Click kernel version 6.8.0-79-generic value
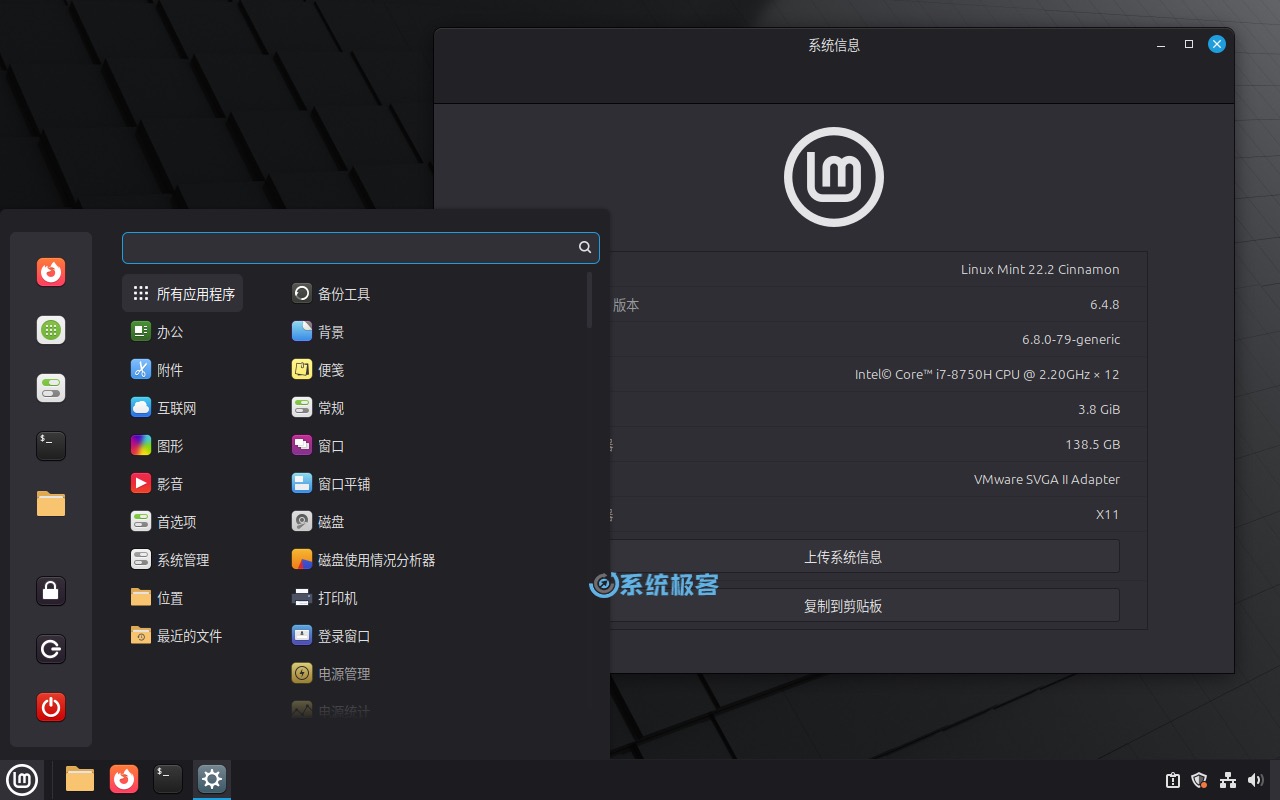 coord(1071,339)
